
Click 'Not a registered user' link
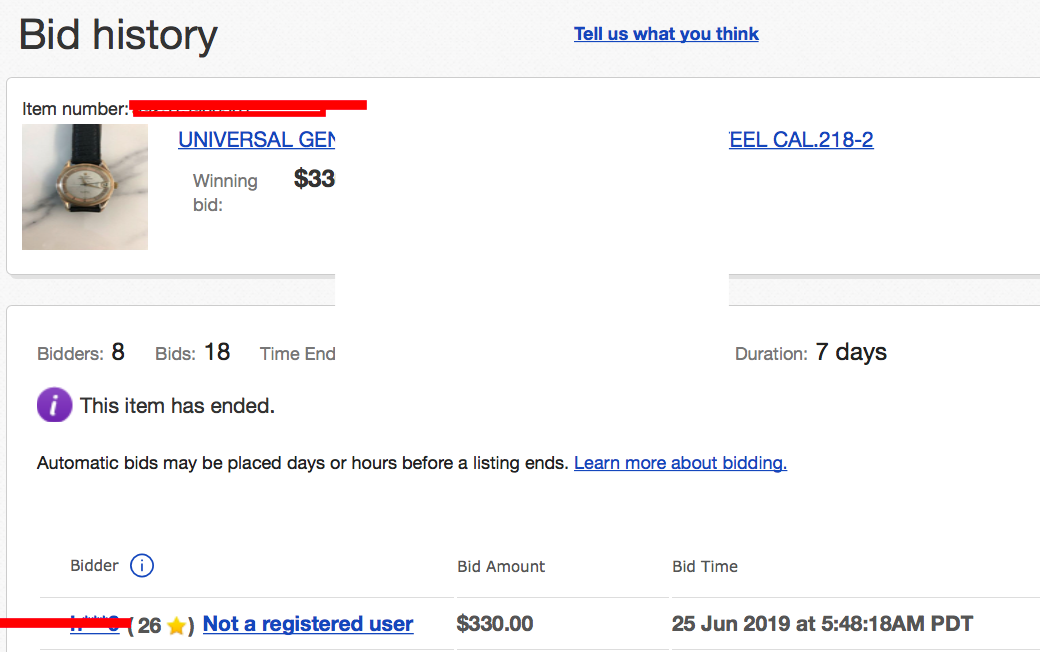308,624
